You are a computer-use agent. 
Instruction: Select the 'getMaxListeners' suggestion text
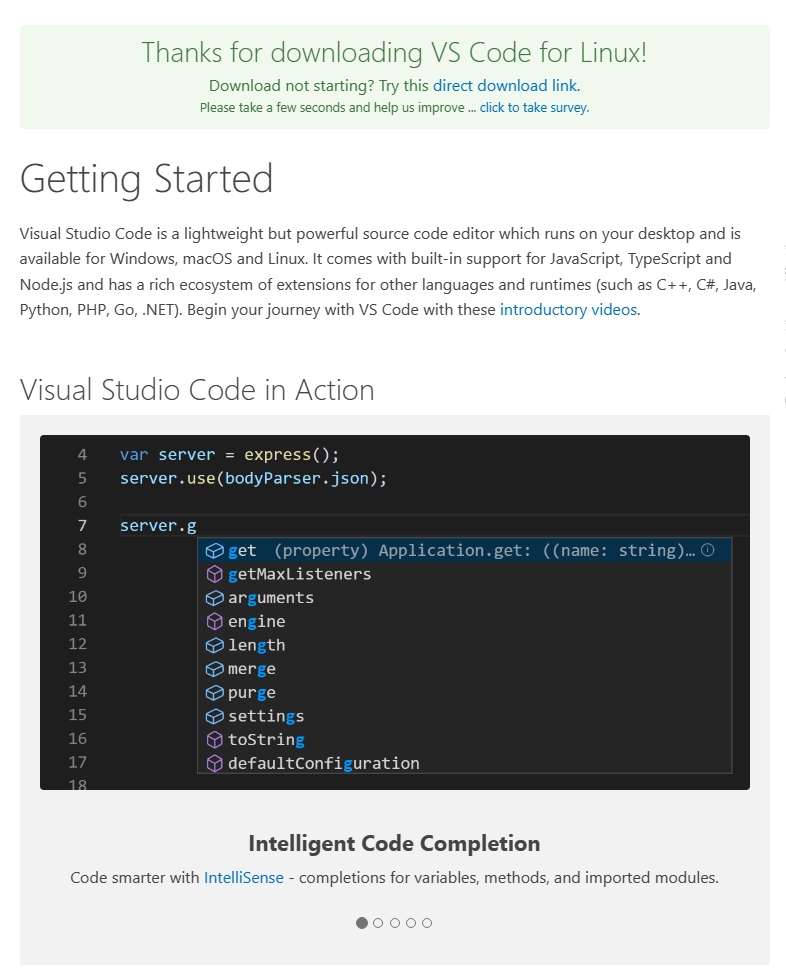[299, 574]
